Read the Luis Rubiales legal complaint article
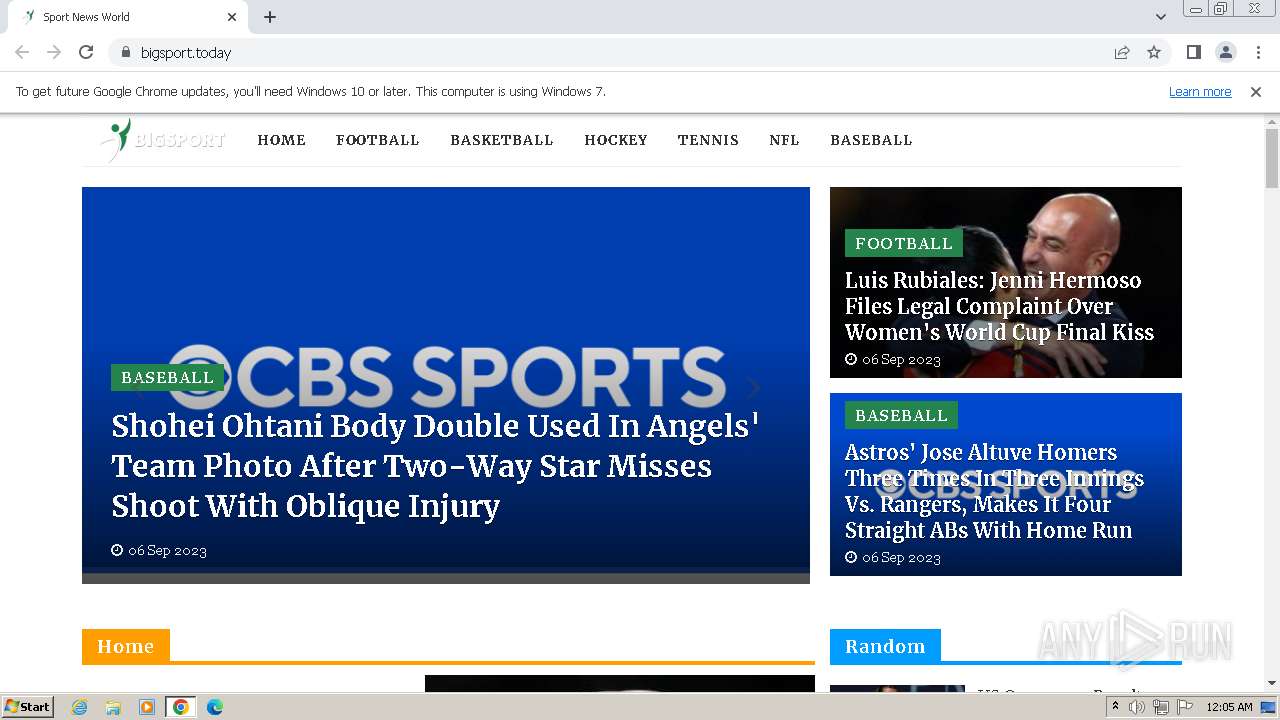This screenshot has width=1280, height=720. pyautogui.click(x=999, y=306)
